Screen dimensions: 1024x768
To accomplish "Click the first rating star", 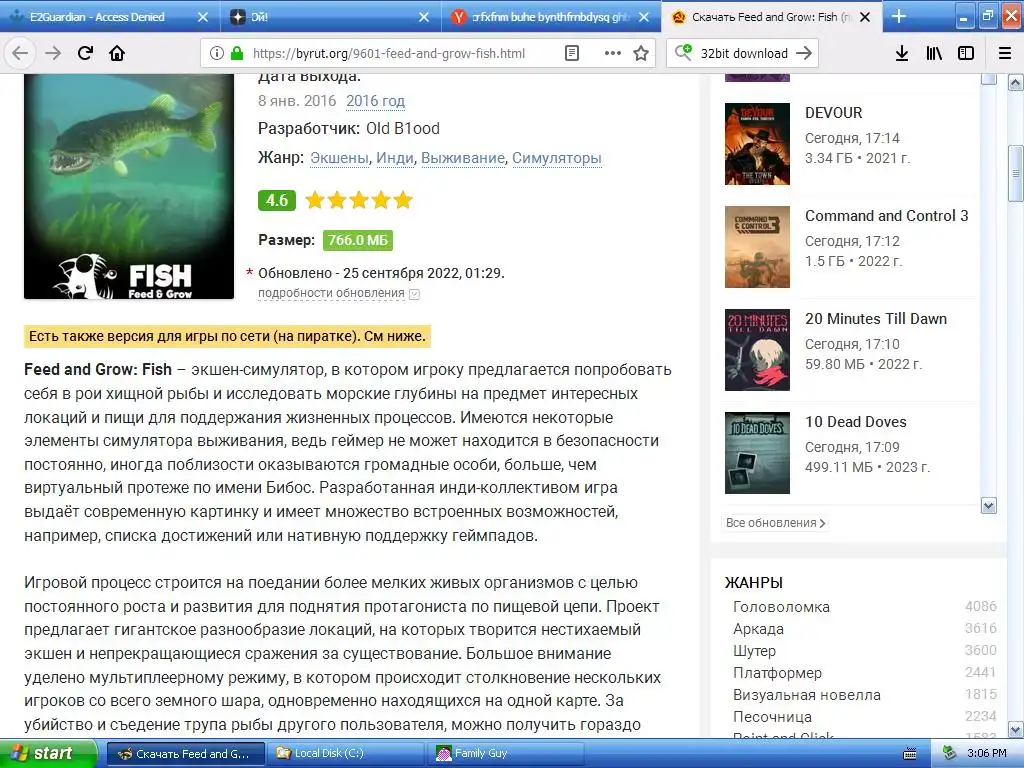I will click(x=315, y=200).
